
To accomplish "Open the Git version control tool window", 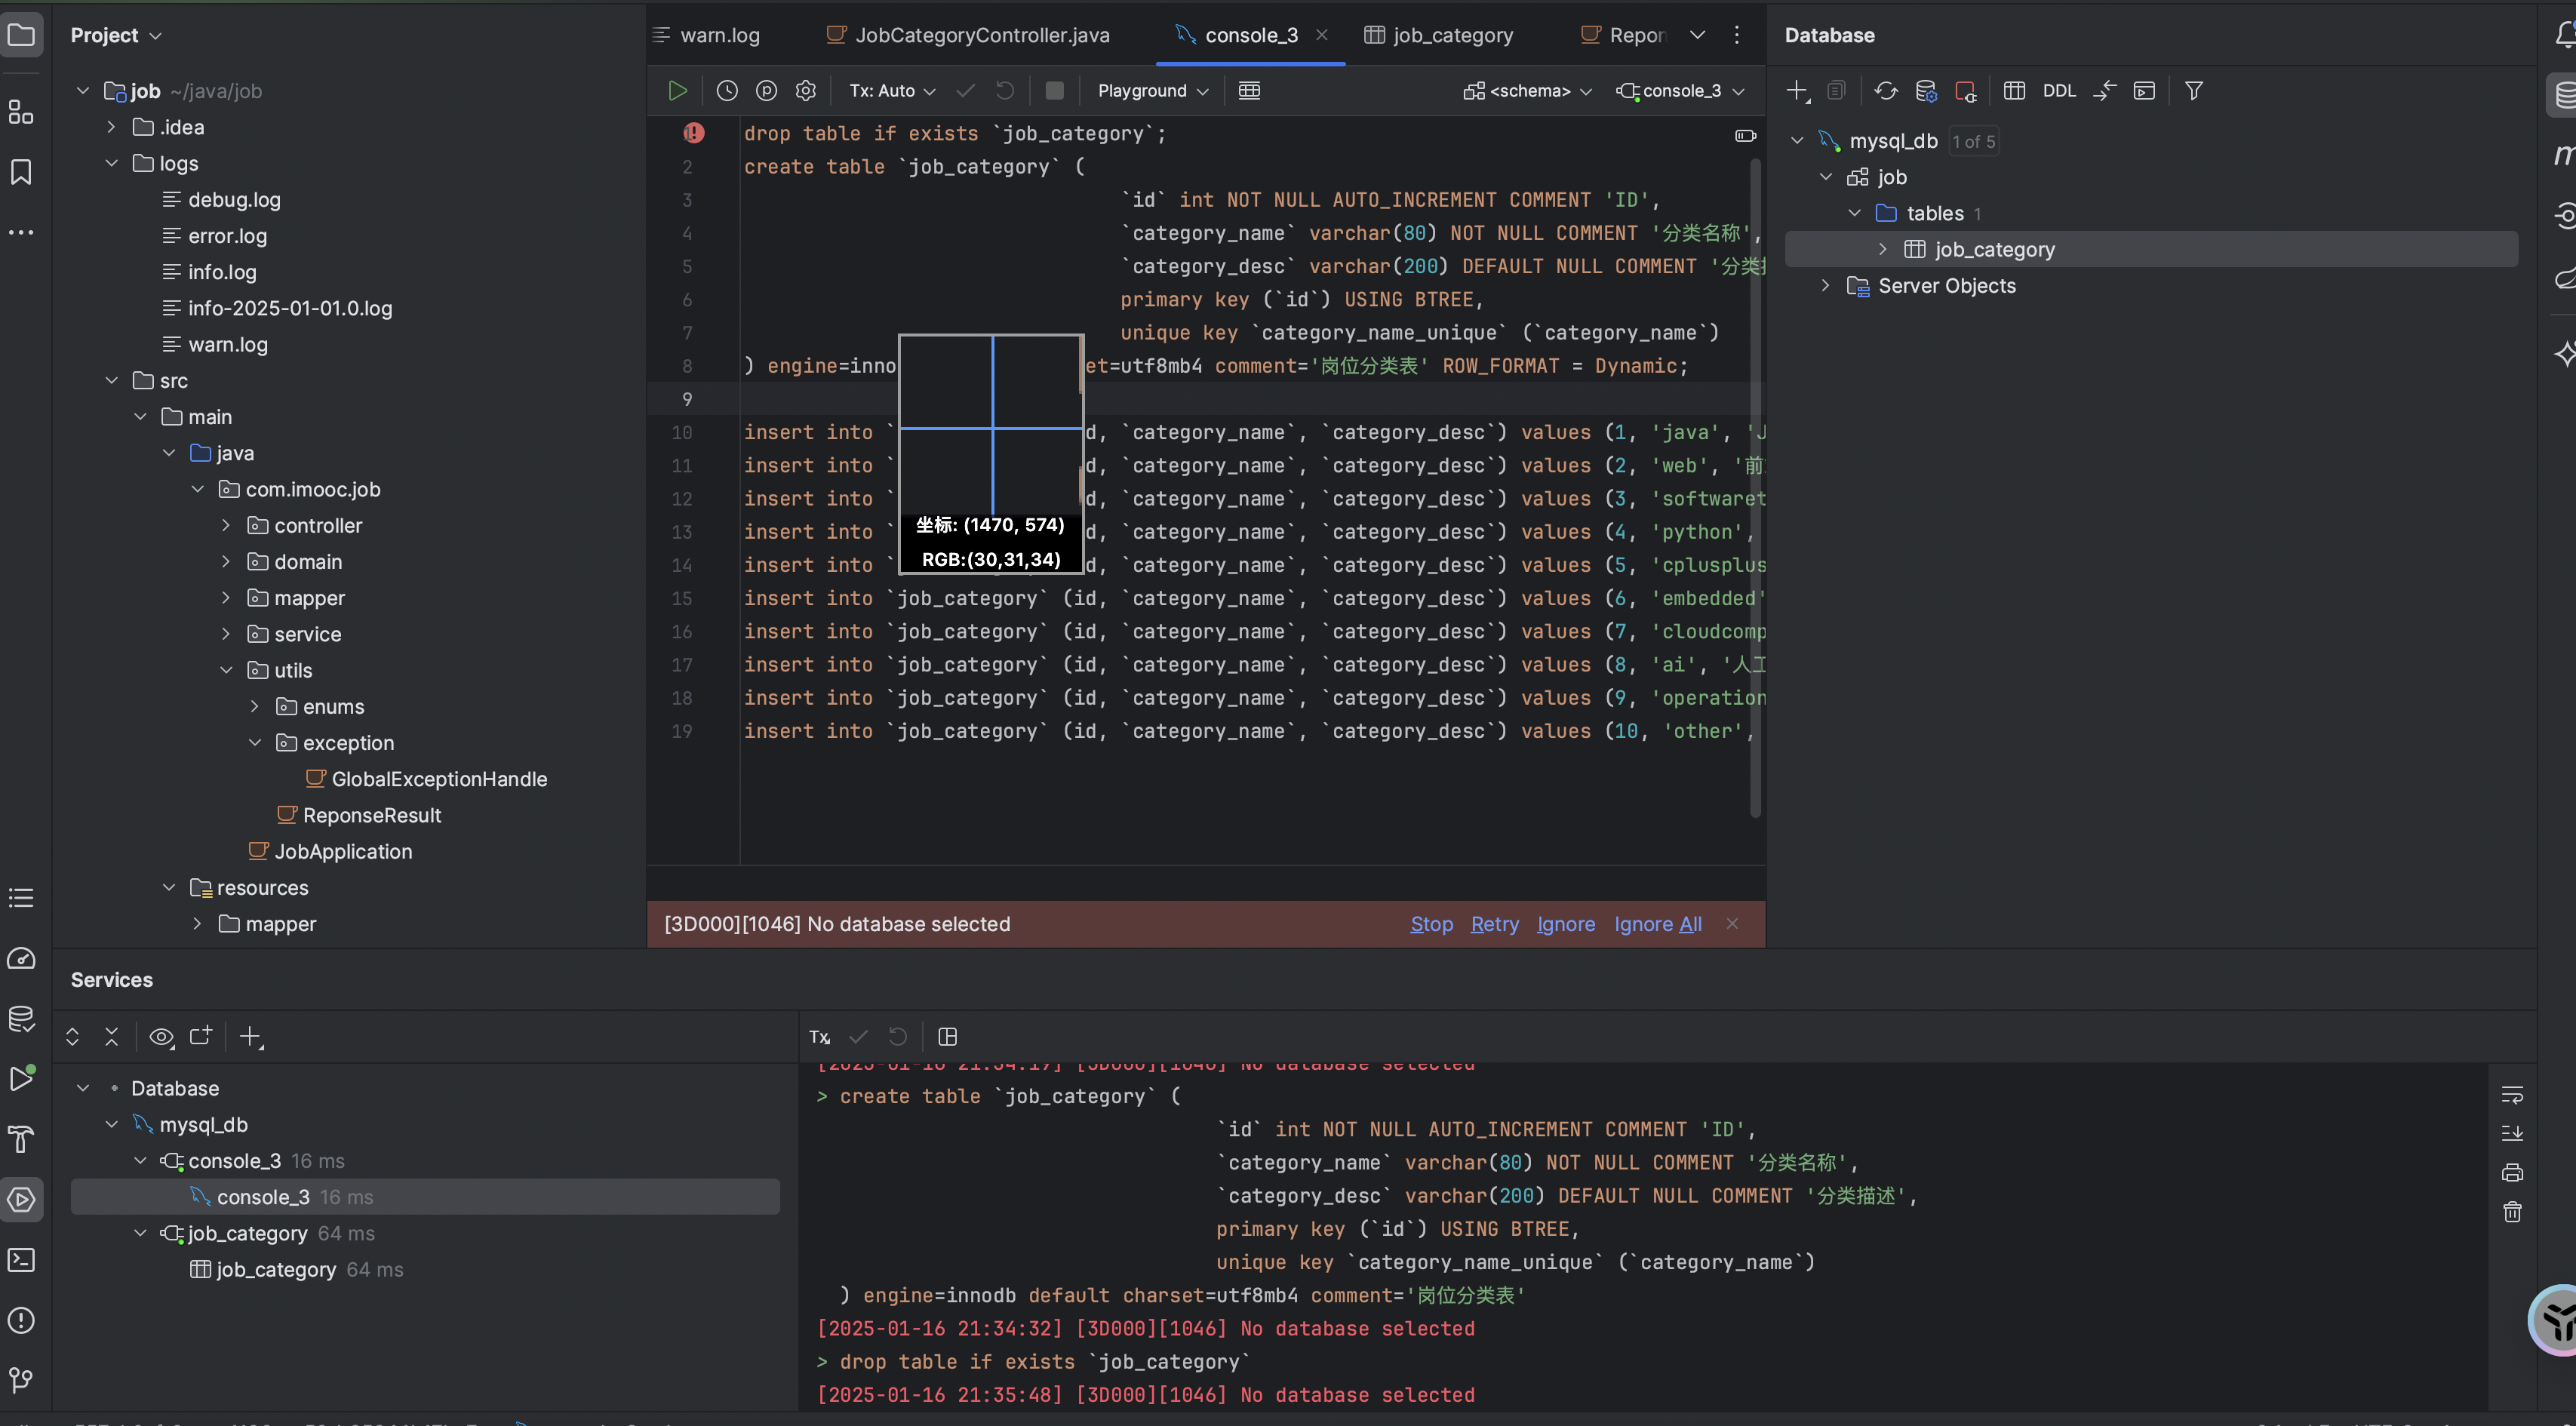I will coord(21,1380).
